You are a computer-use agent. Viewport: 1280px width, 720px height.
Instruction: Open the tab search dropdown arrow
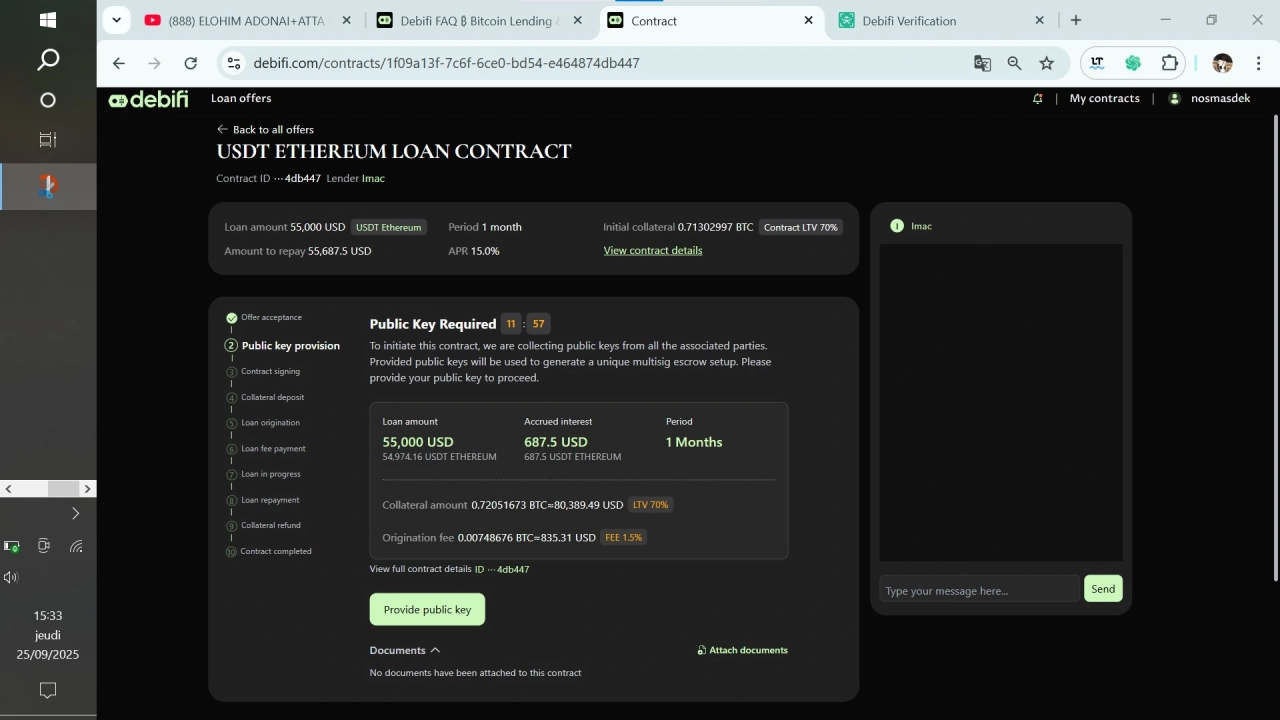pos(117,20)
